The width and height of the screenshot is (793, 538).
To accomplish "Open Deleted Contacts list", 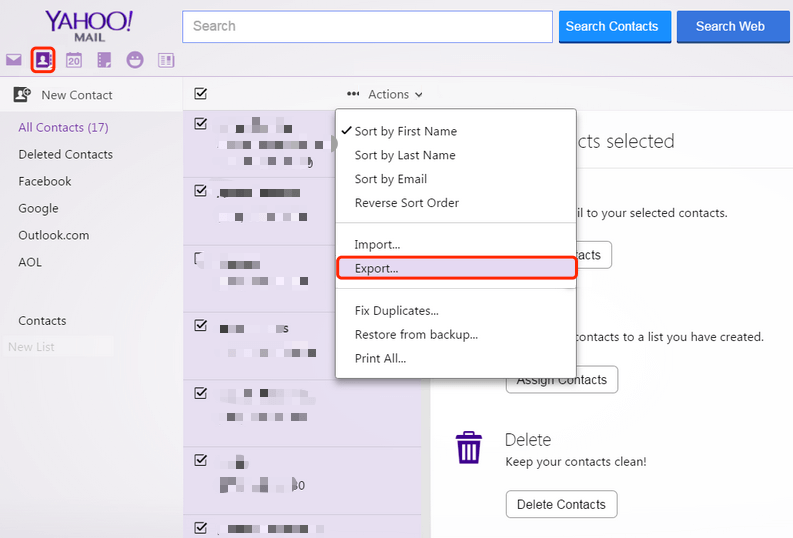I will coord(66,154).
